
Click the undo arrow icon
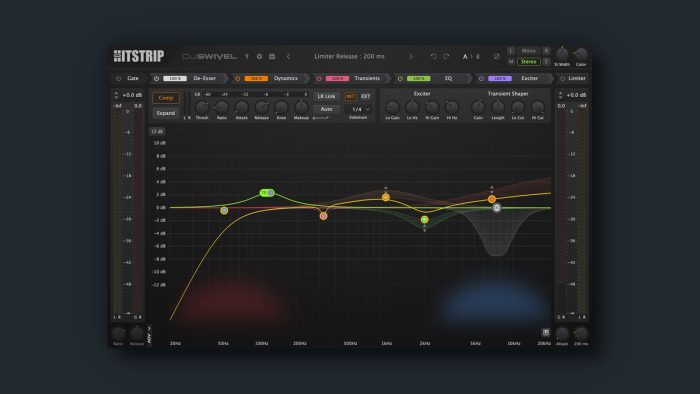point(433,57)
